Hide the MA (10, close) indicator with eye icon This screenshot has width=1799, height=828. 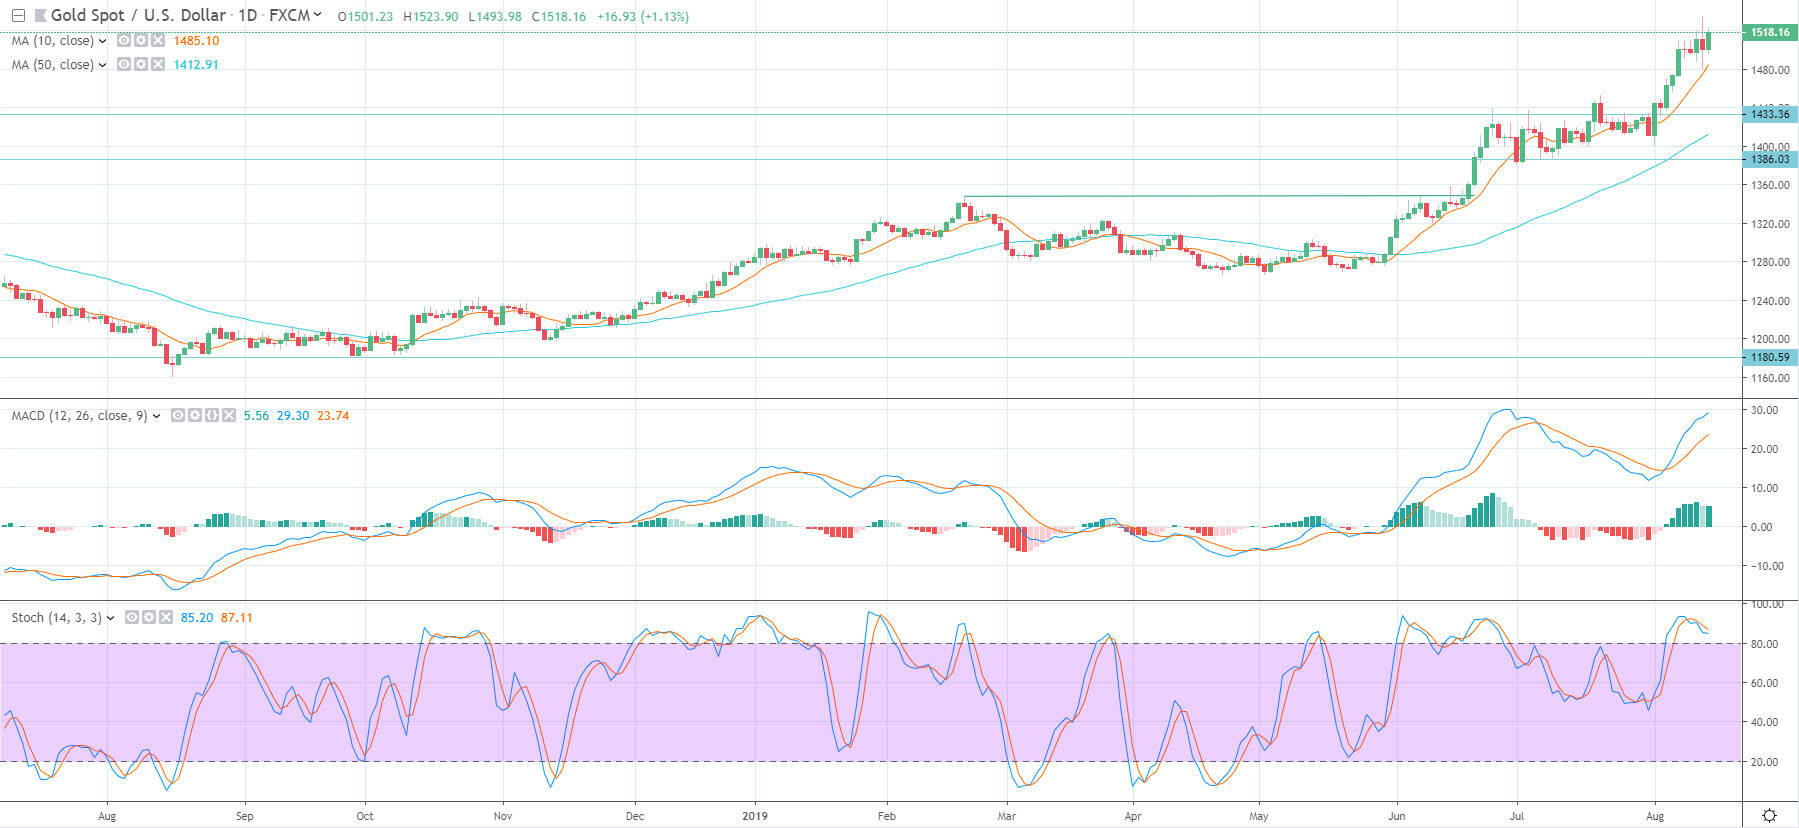coord(124,40)
